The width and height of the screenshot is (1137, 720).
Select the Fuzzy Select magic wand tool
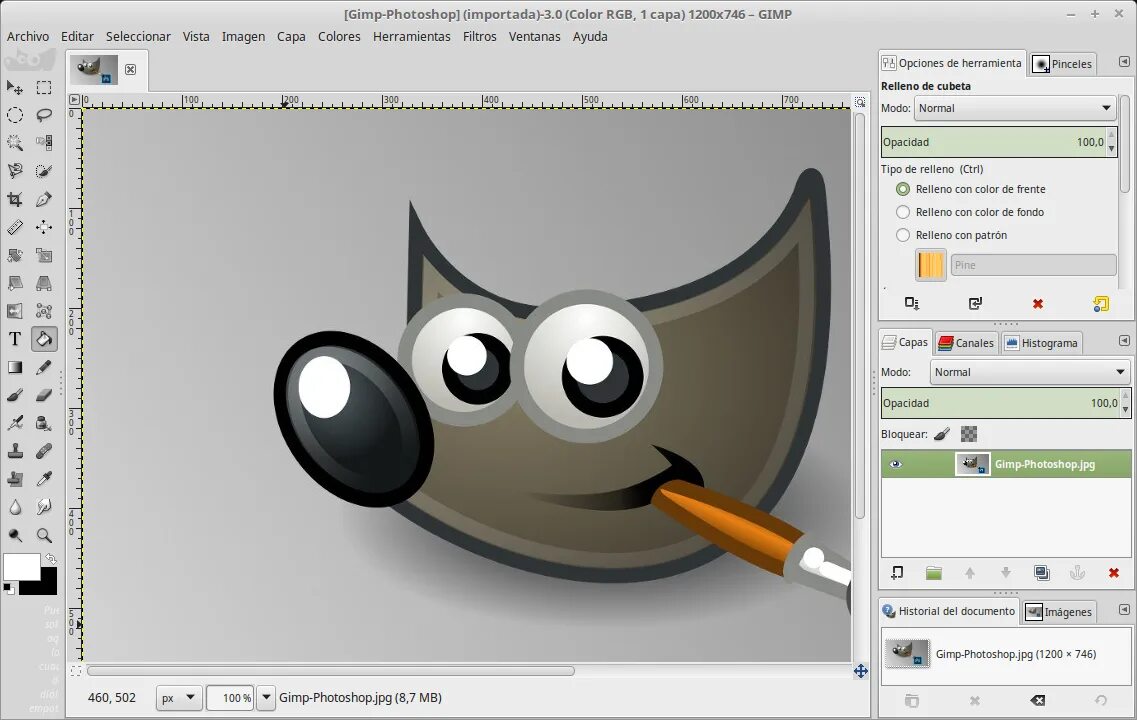(x=15, y=143)
